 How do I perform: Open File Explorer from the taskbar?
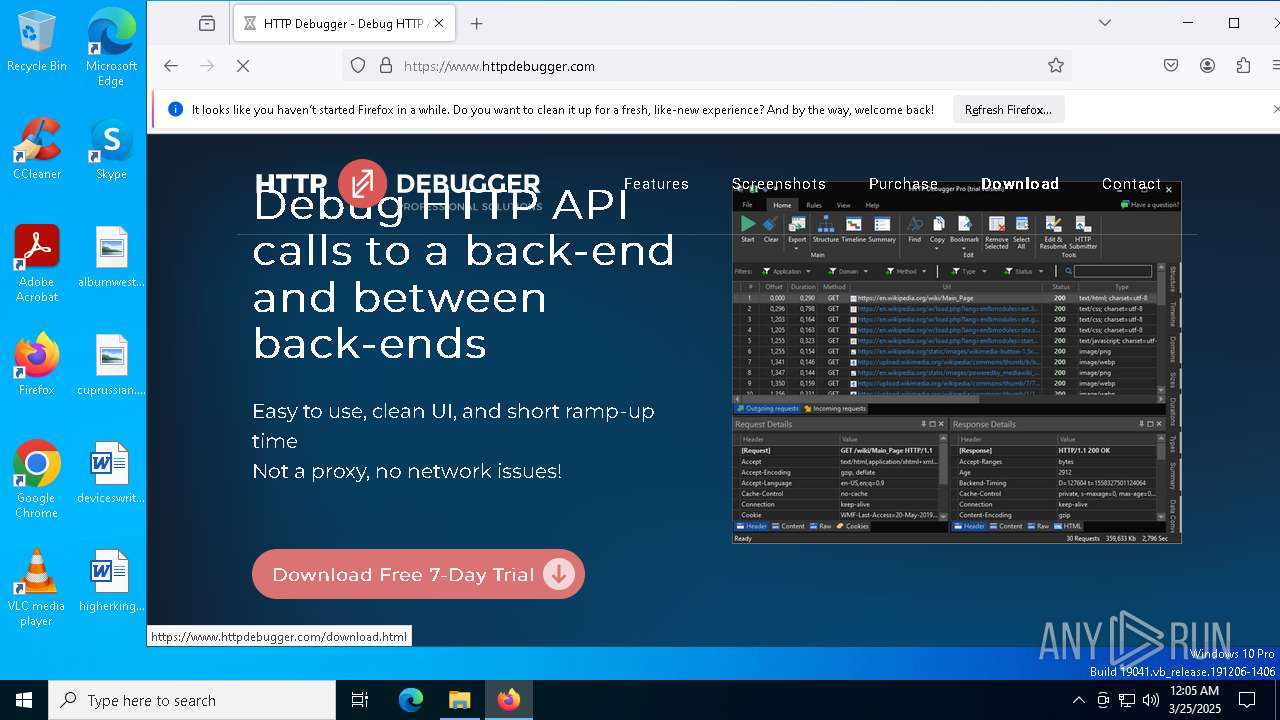coord(459,700)
